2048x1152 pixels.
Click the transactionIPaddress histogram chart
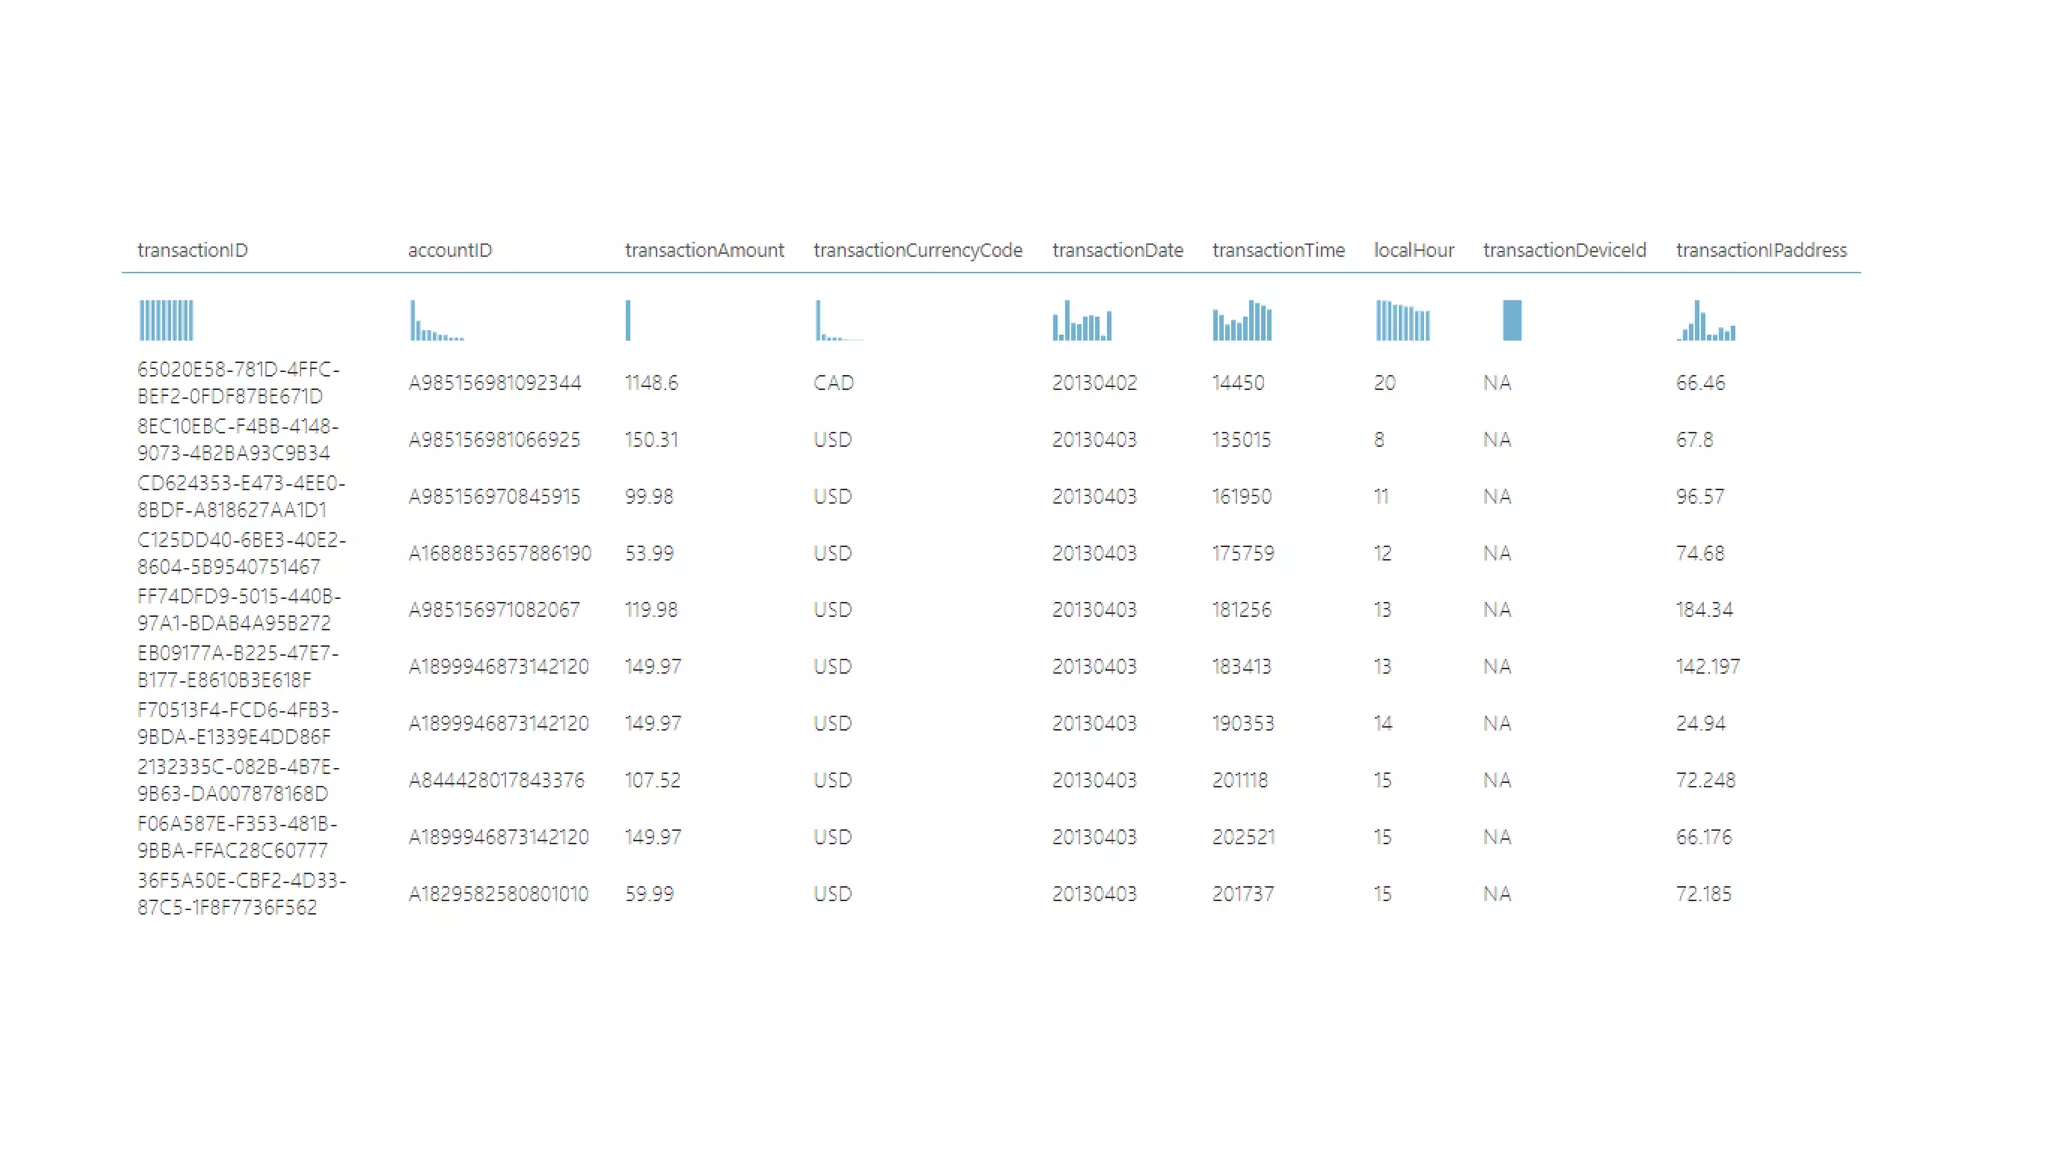1706,321
